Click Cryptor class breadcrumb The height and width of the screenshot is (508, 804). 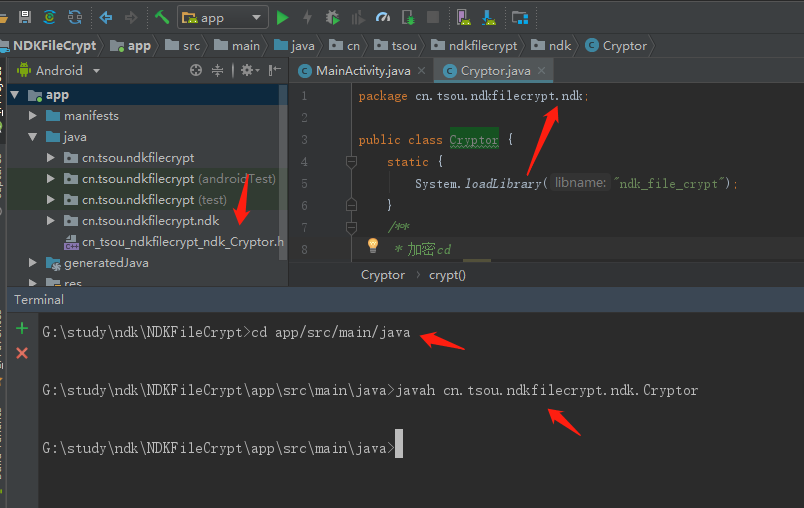coord(616,46)
